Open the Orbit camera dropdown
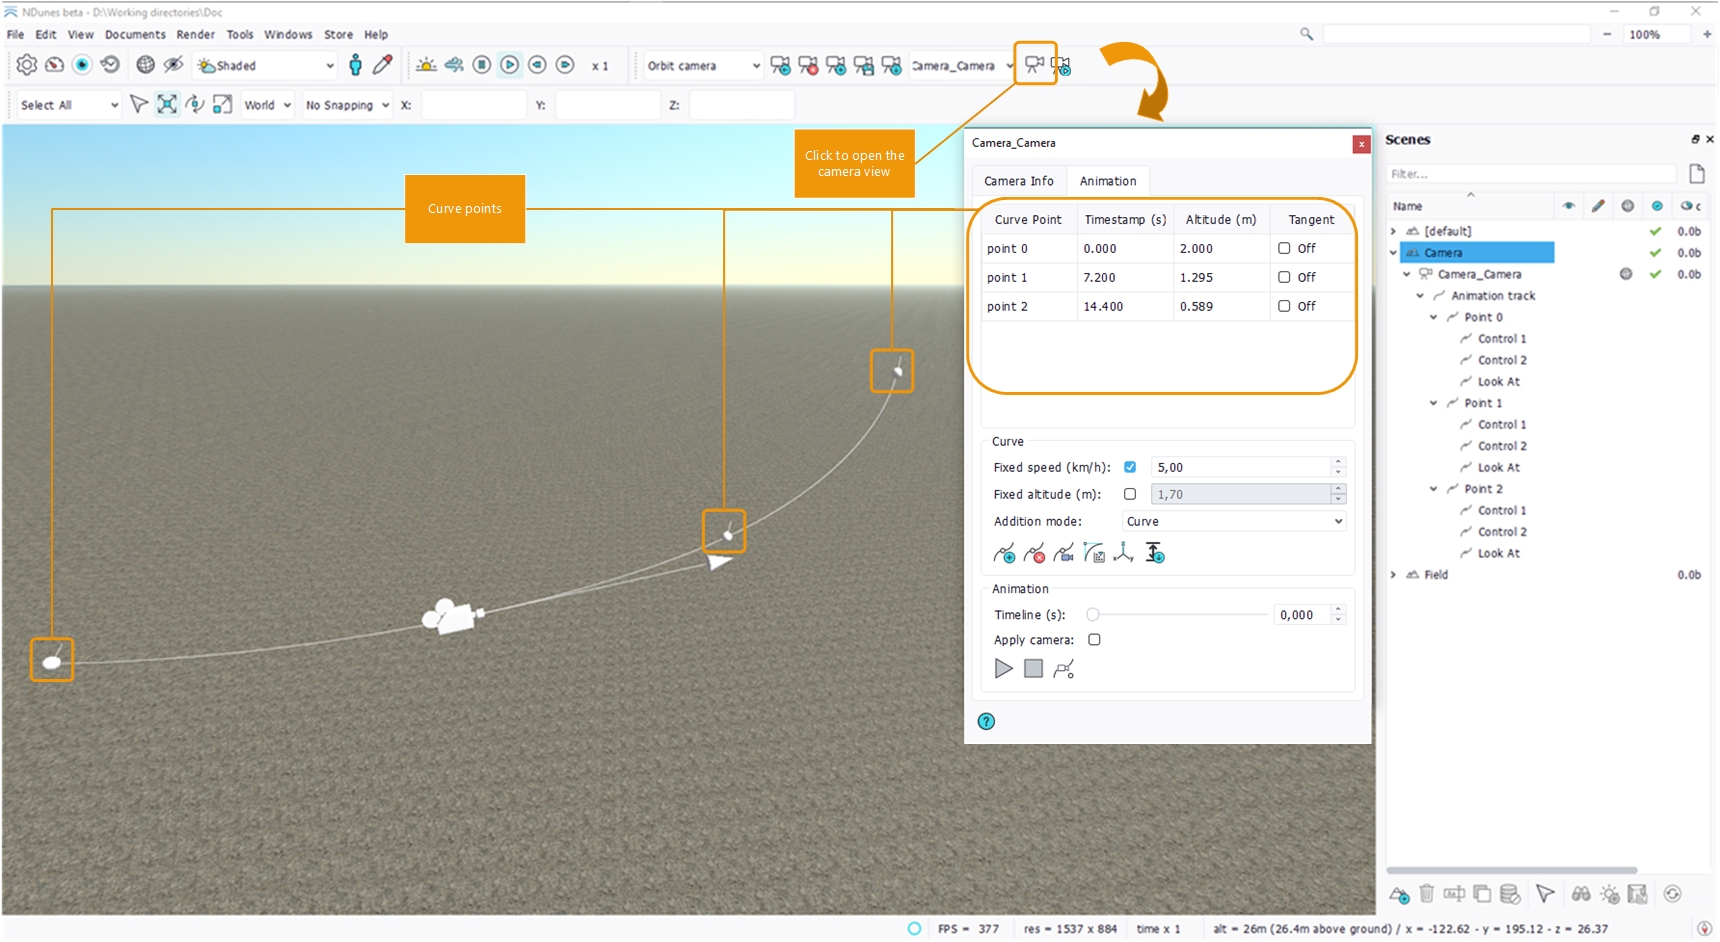 703,66
